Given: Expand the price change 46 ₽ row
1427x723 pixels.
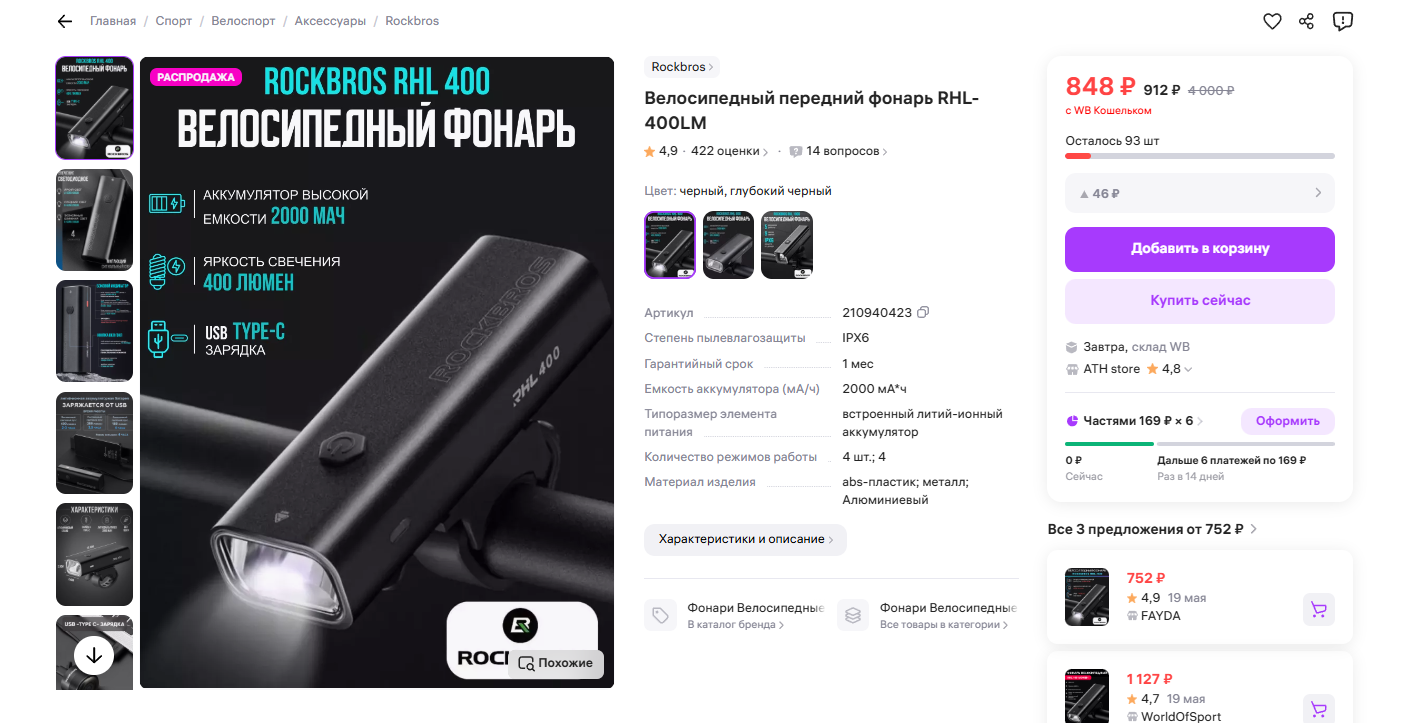Looking at the screenshot, I should point(1200,193).
